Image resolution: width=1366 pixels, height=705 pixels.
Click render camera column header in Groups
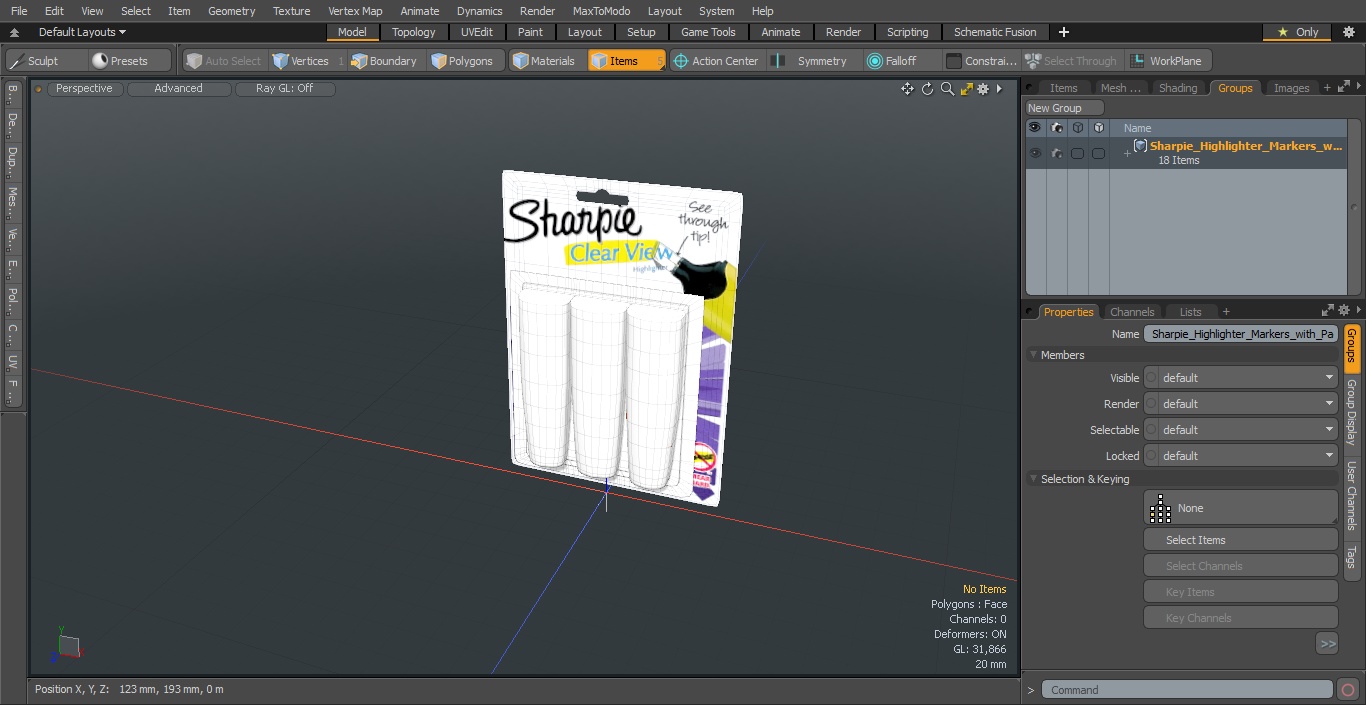pyautogui.click(x=1056, y=128)
